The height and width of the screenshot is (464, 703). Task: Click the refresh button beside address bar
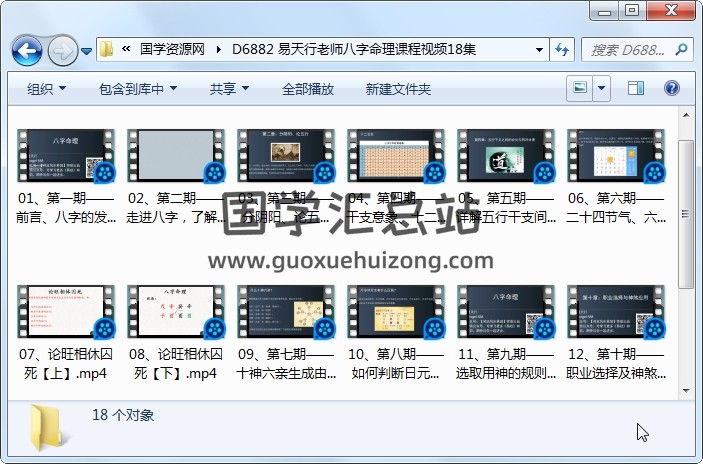click(562, 48)
